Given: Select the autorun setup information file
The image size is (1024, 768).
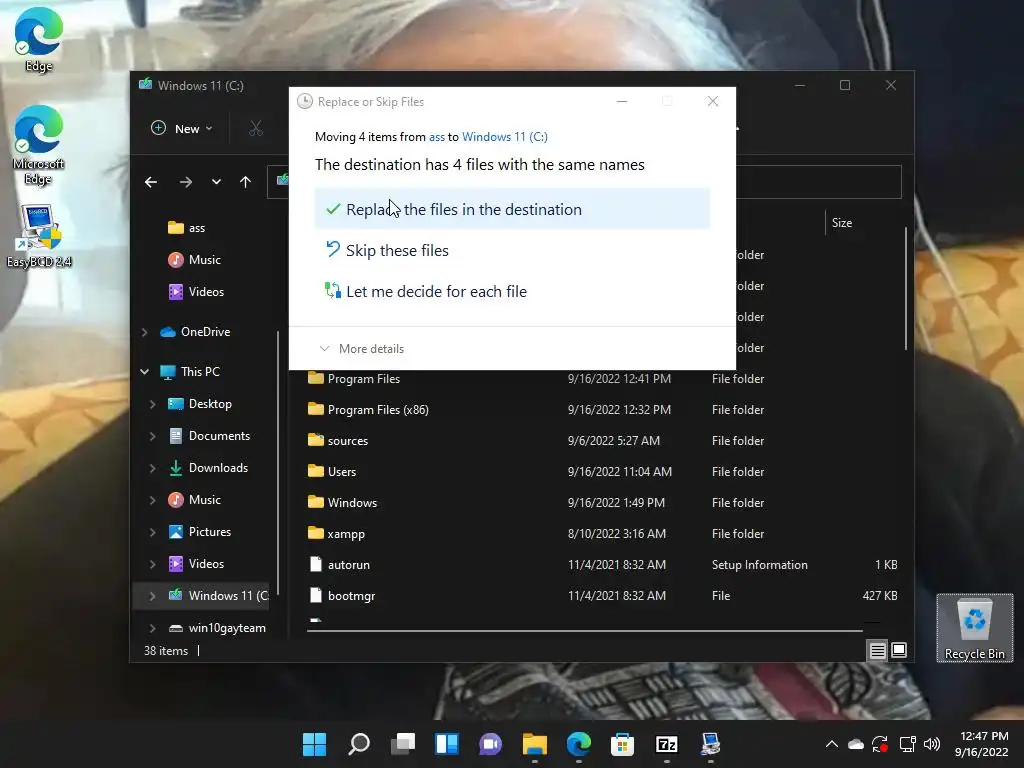Looking at the screenshot, I should click(x=601, y=565).
